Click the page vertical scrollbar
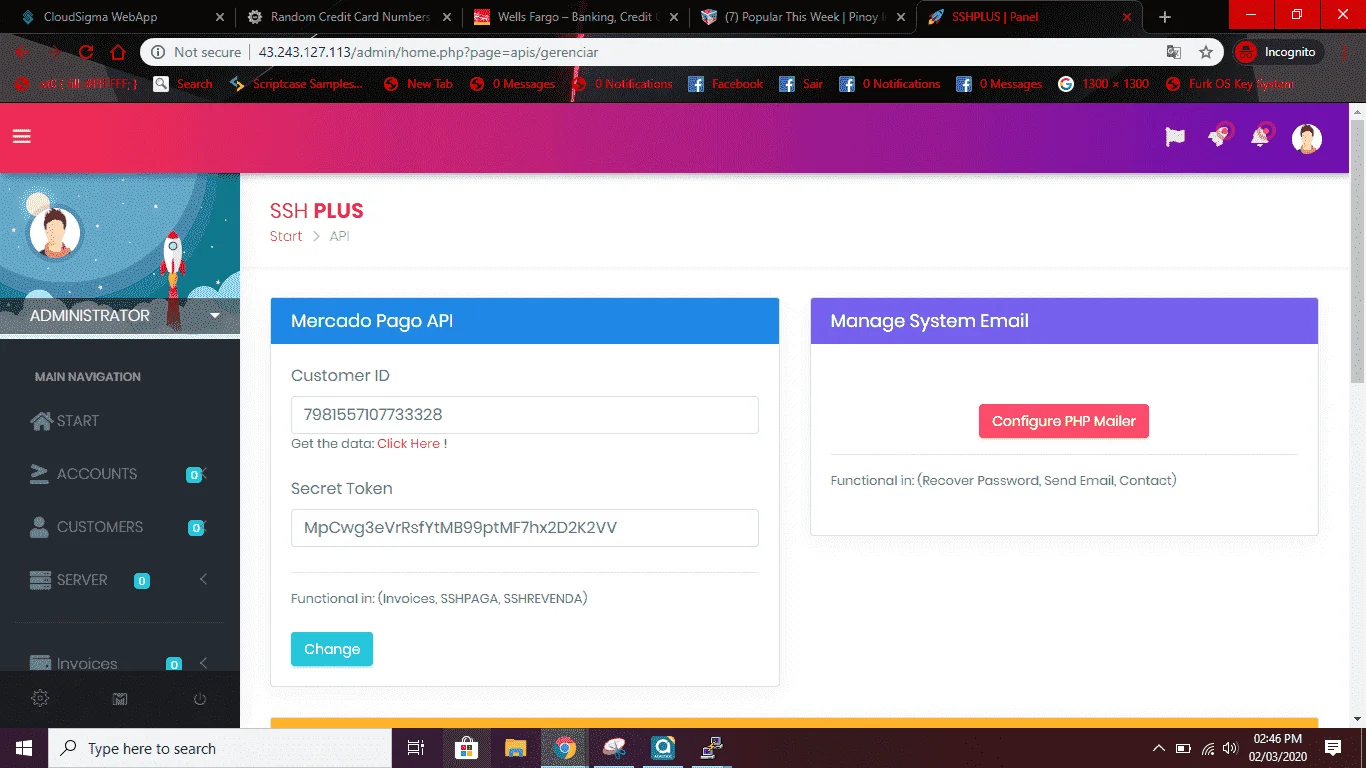The image size is (1366, 768). pyautogui.click(x=1357, y=250)
